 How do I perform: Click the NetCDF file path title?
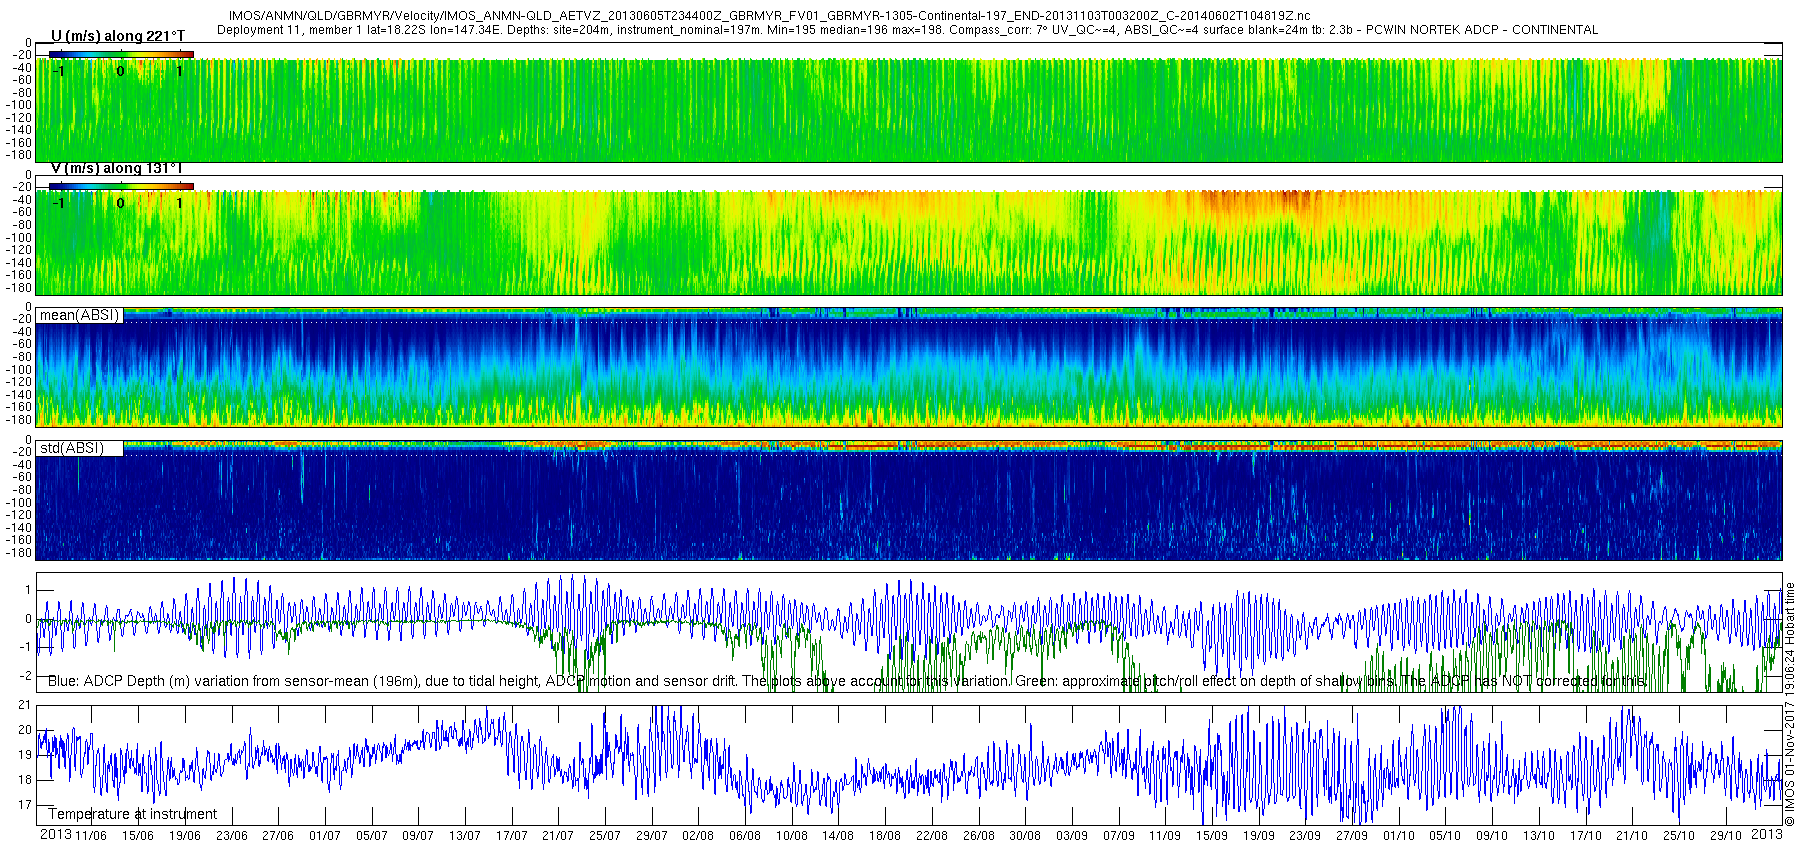click(769, 16)
